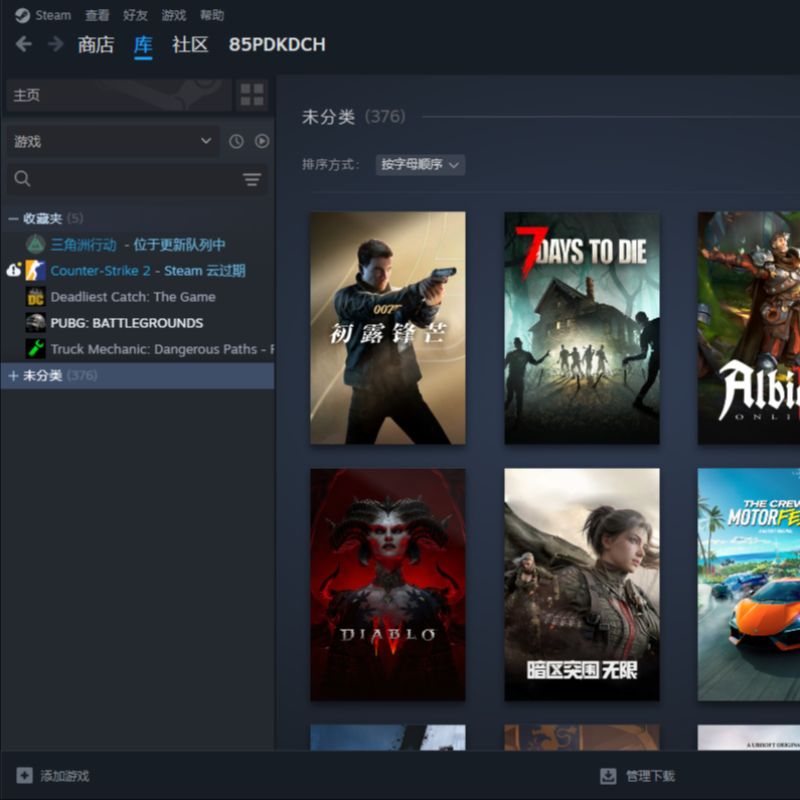The width and height of the screenshot is (800, 800).
Task: Expand the 未分类 category in sidebar
Action: (x=13, y=376)
